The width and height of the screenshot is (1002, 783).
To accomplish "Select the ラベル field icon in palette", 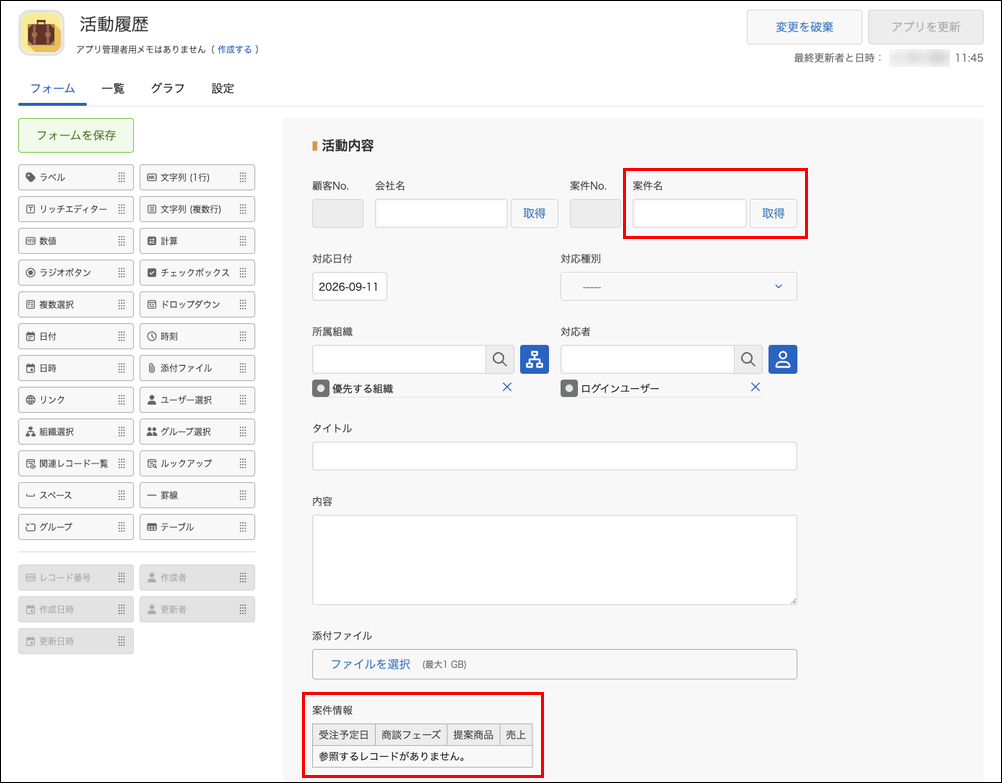I will 30,177.
